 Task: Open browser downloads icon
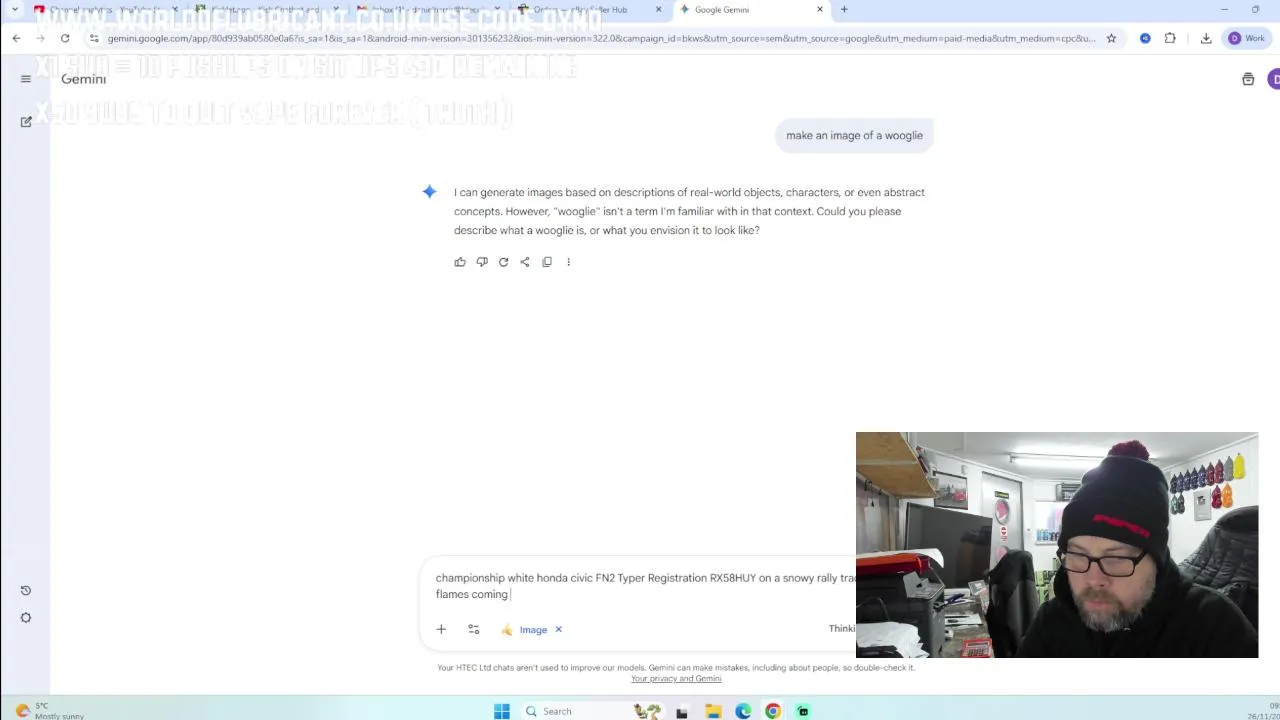click(1206, 38)
